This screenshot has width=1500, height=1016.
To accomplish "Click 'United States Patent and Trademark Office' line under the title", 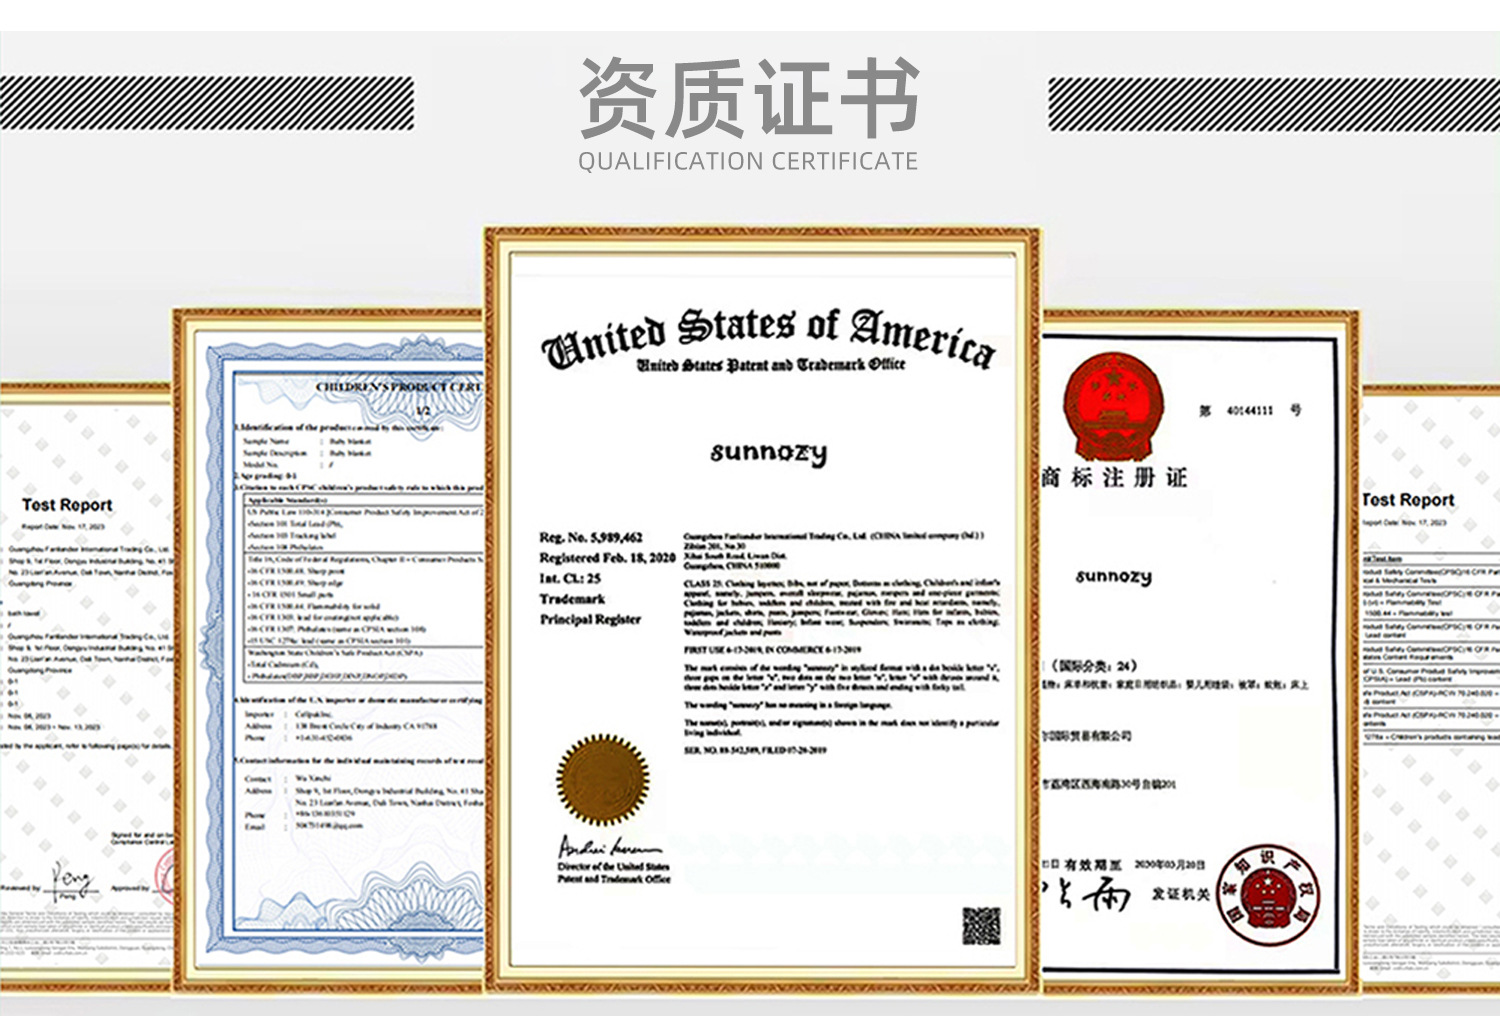I will pyautogui.click(x=771, y=365).
